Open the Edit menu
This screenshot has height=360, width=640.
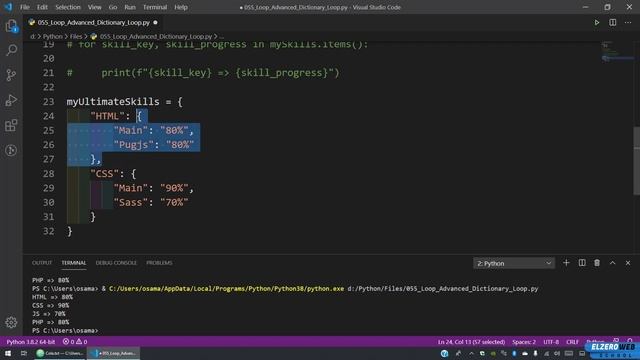coord(42,7)
